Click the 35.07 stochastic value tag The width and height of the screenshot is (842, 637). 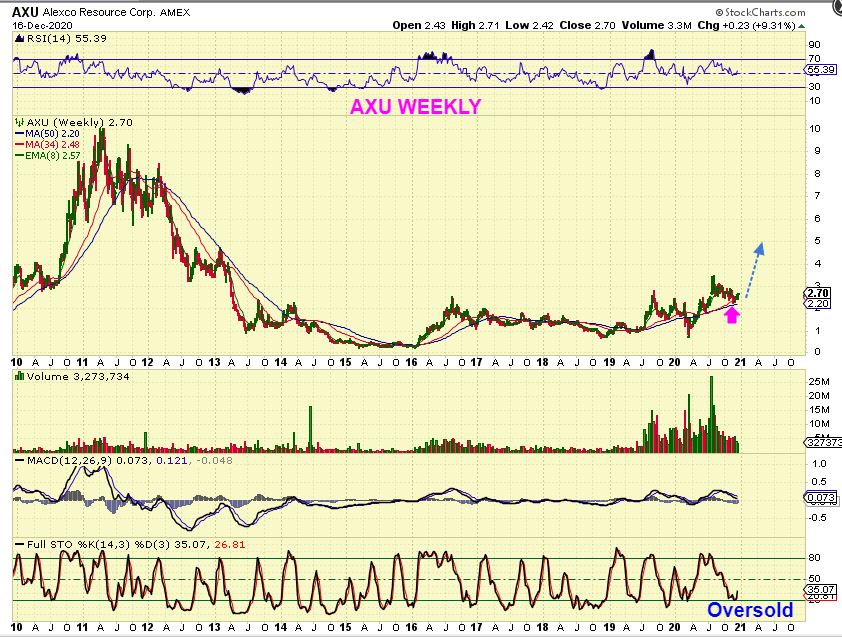(x=821, y=589)
